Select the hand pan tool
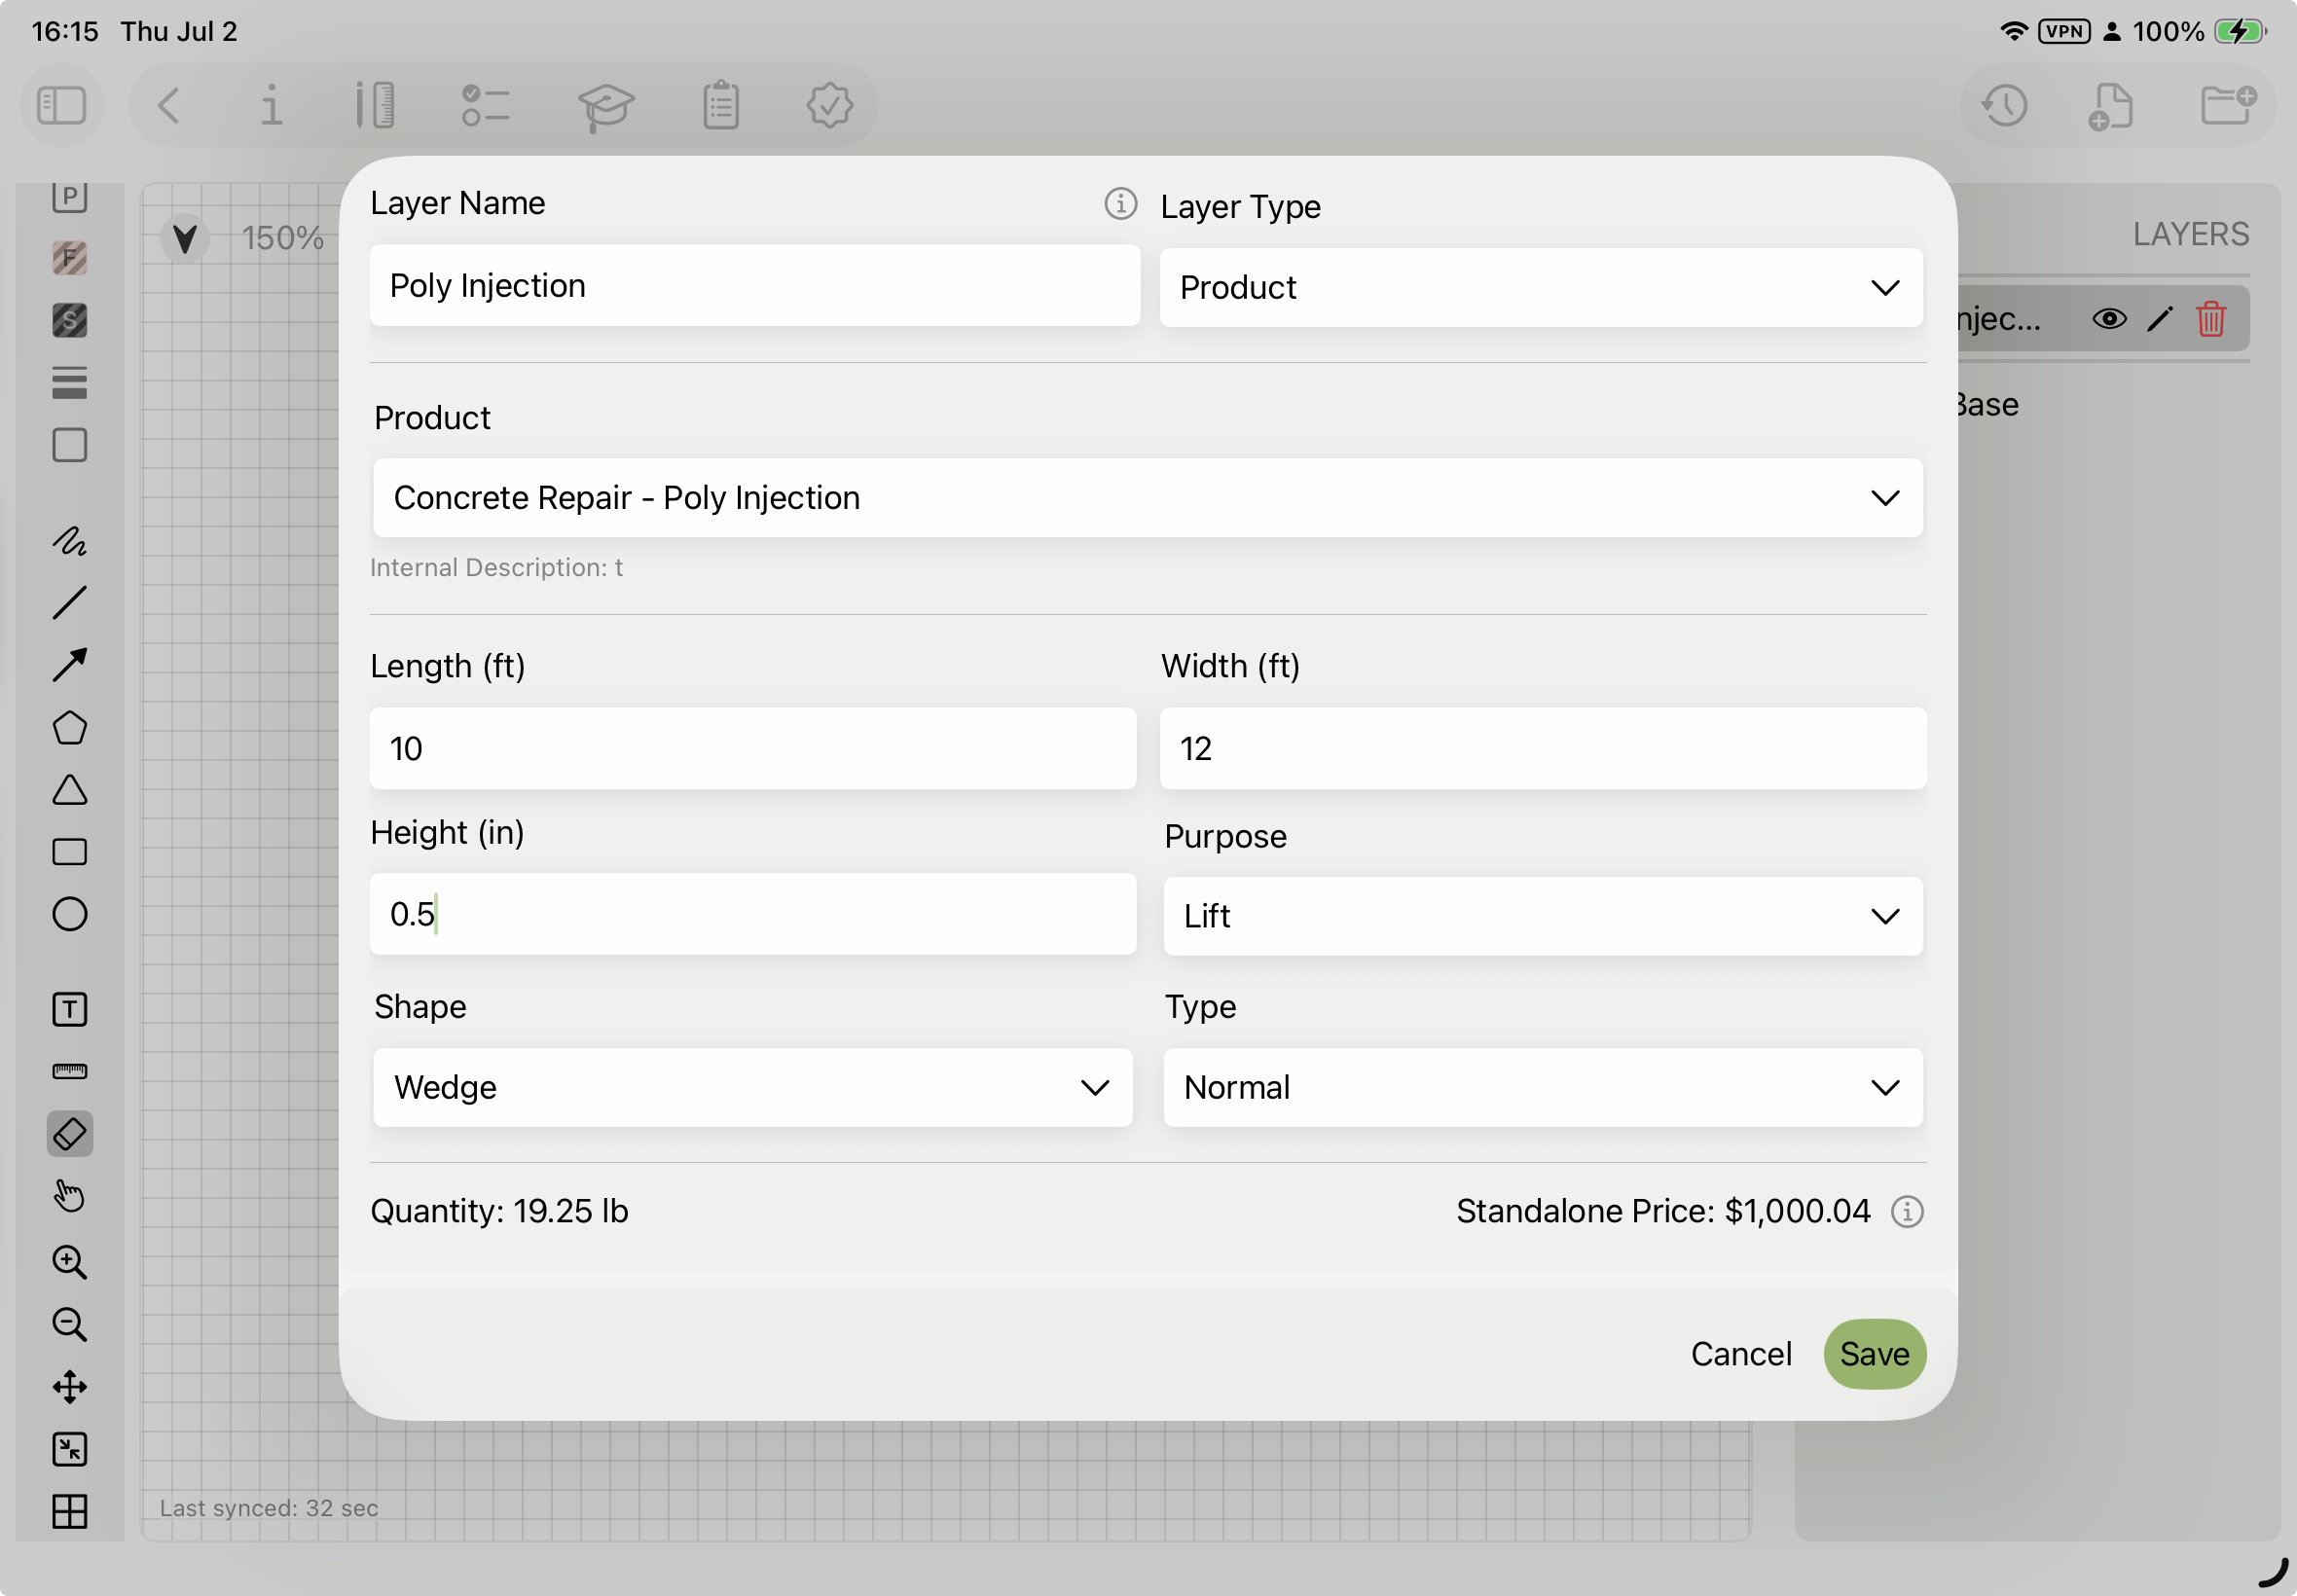This screenshot has width=2297, height=1596. [x=70, y=1196]
